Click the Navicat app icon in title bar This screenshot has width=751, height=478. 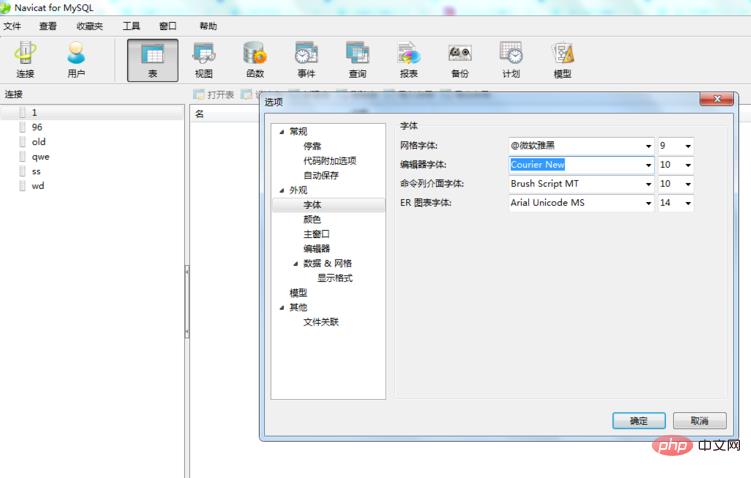(5, 8)
